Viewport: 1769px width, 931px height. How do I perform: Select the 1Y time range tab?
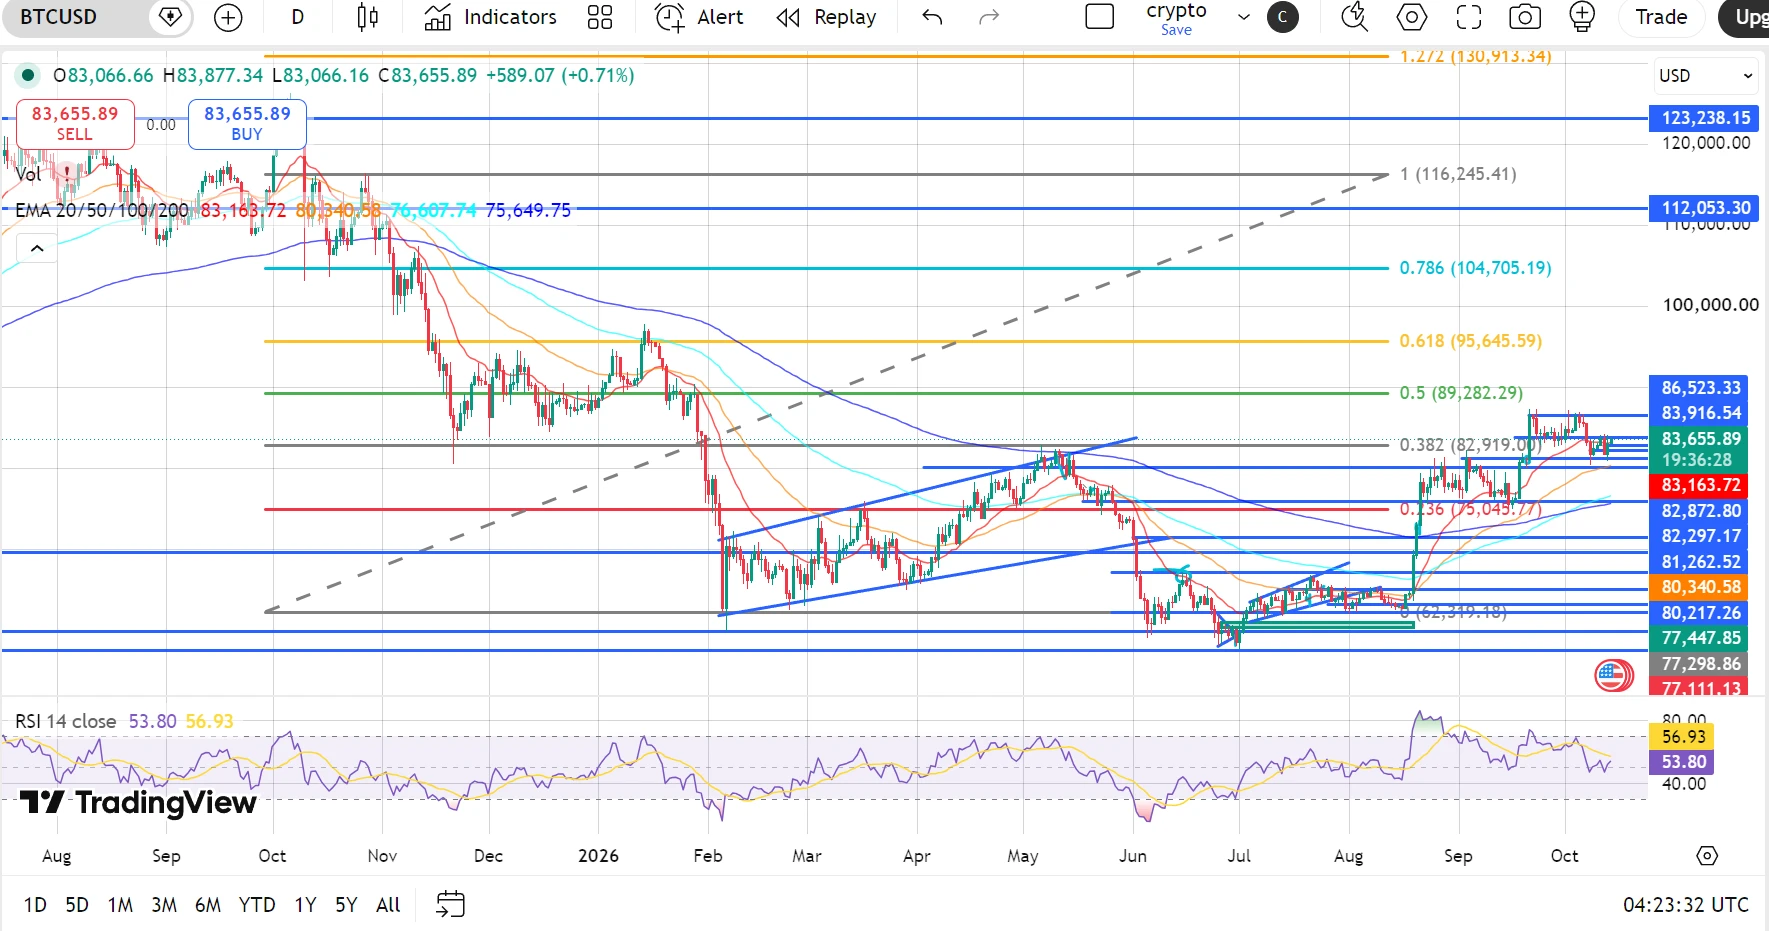tap(305, 904)
